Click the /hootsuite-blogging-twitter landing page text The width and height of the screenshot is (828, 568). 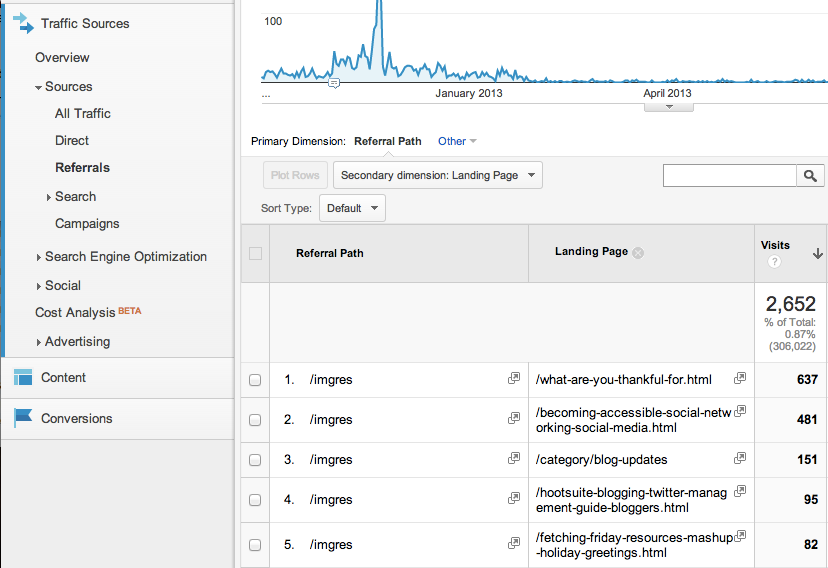click(x=632, y=500)
